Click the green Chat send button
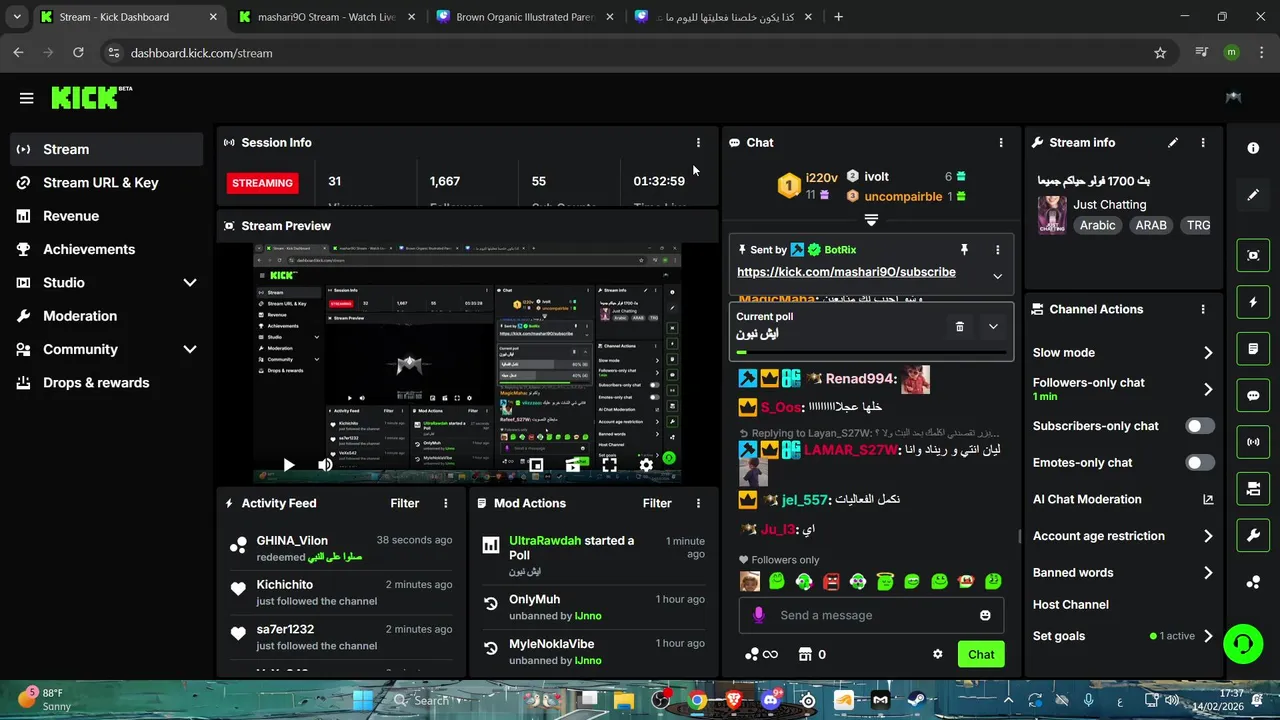This screenshot has height=720, width=1280. (x=981, y=654)
